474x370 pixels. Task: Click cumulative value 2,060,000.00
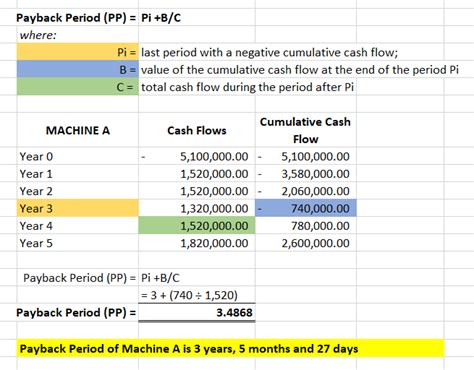[306, 191]
